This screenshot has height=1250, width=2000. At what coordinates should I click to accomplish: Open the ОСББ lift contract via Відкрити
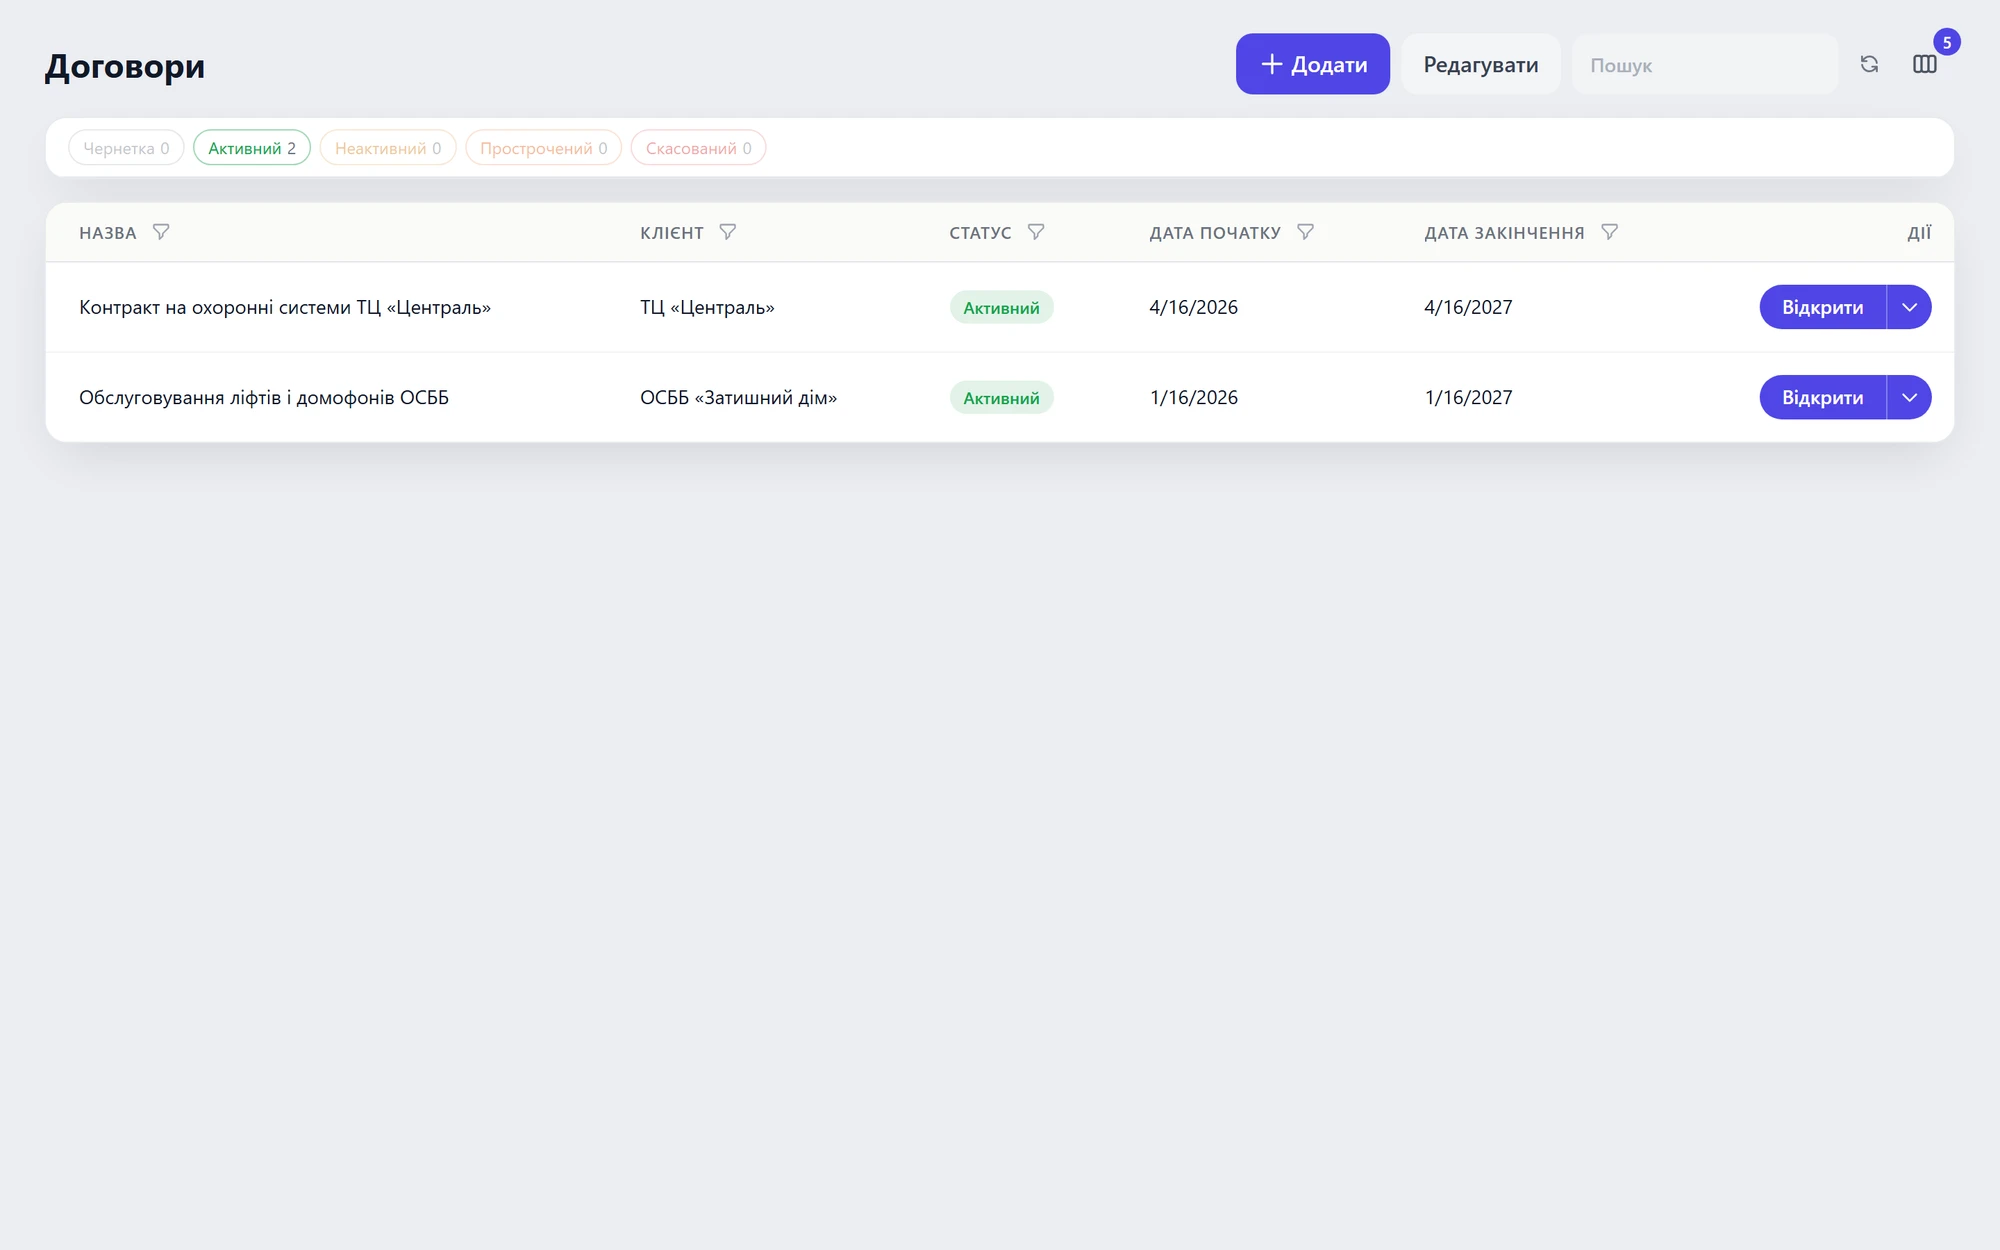(1822, 397)
